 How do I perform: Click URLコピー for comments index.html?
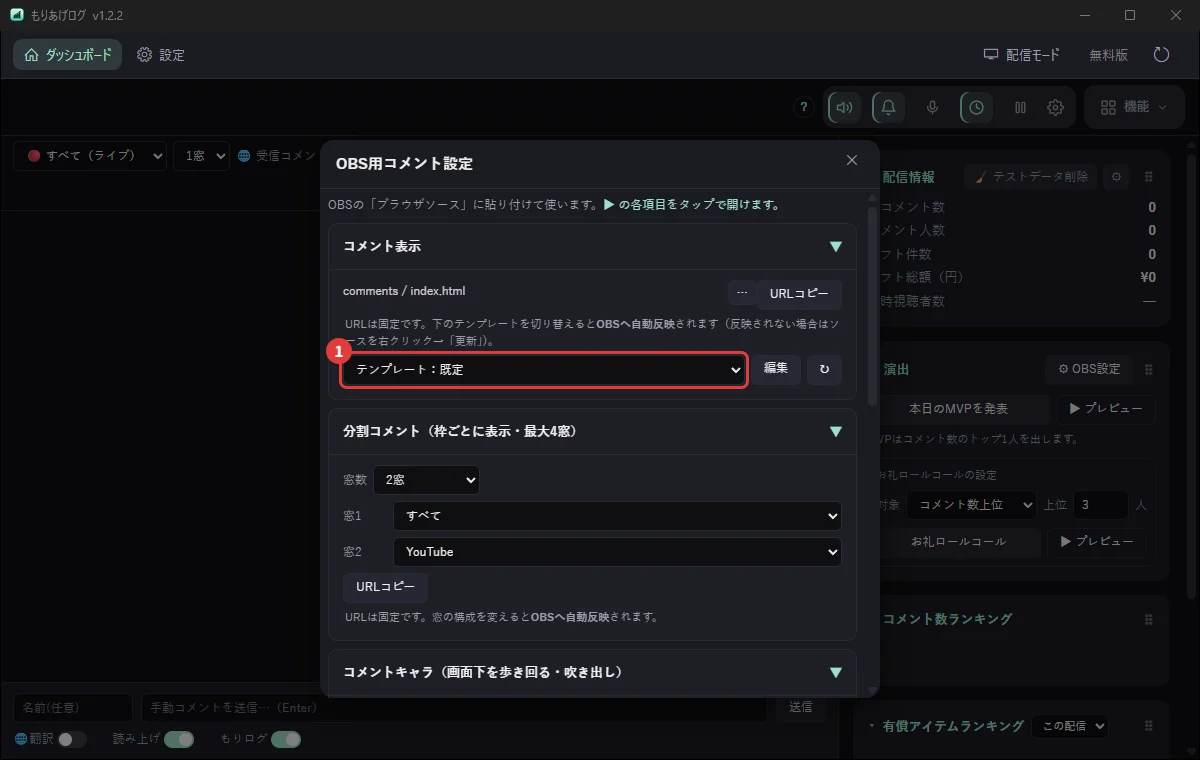point(799,294)
